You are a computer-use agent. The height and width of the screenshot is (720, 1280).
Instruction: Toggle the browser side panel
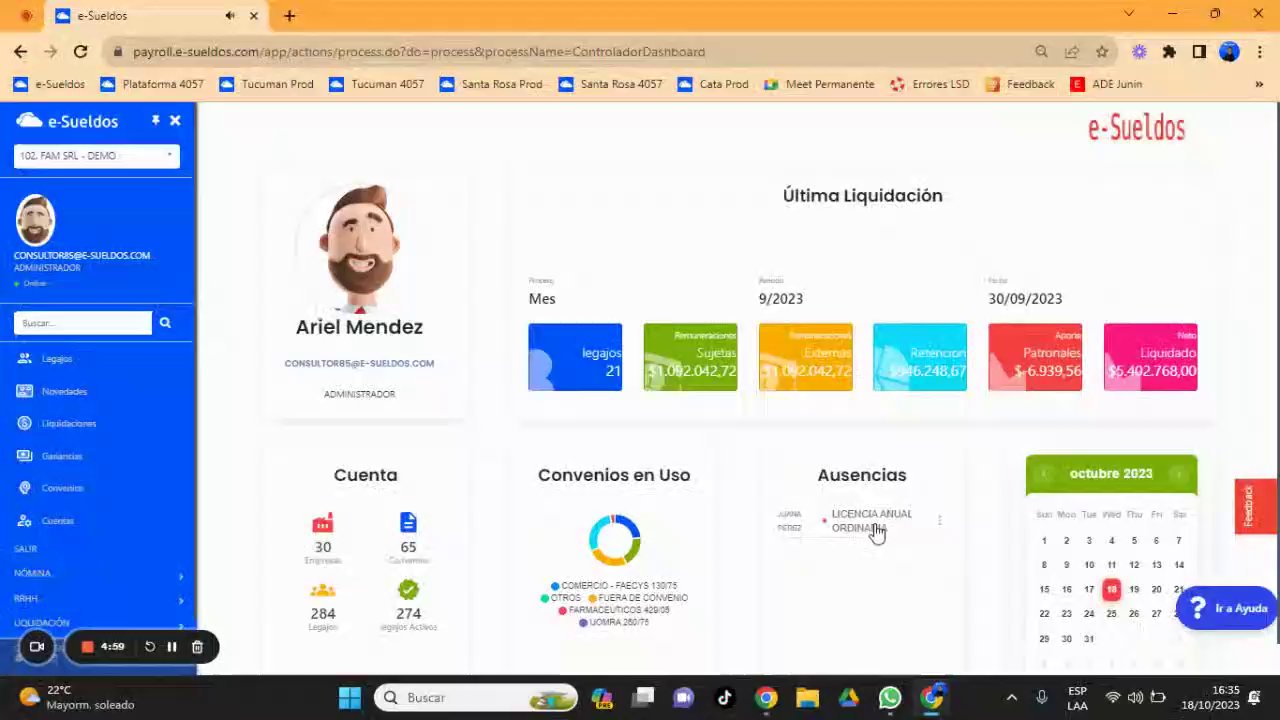click(x=1199, y=52)
